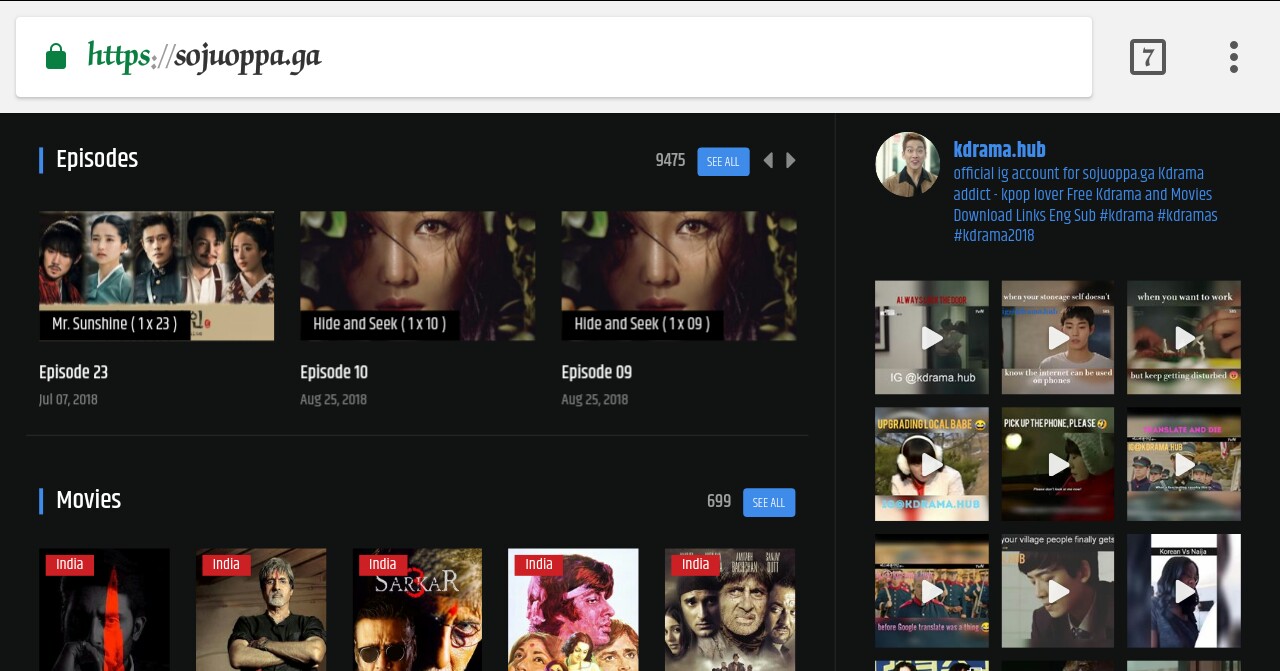Click the Episode 10 title link

[x=334, y=372]
